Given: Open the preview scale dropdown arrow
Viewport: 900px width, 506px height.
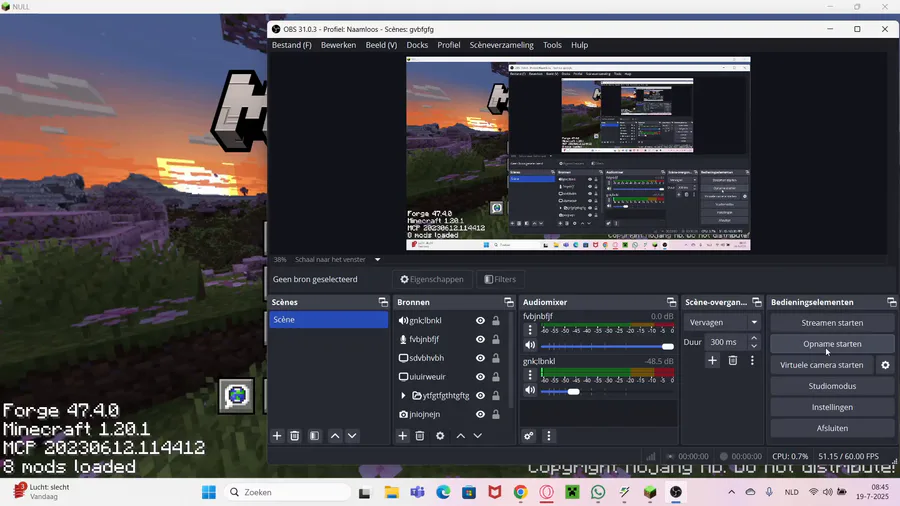Looking at the screenshot, I should [378, 259].
